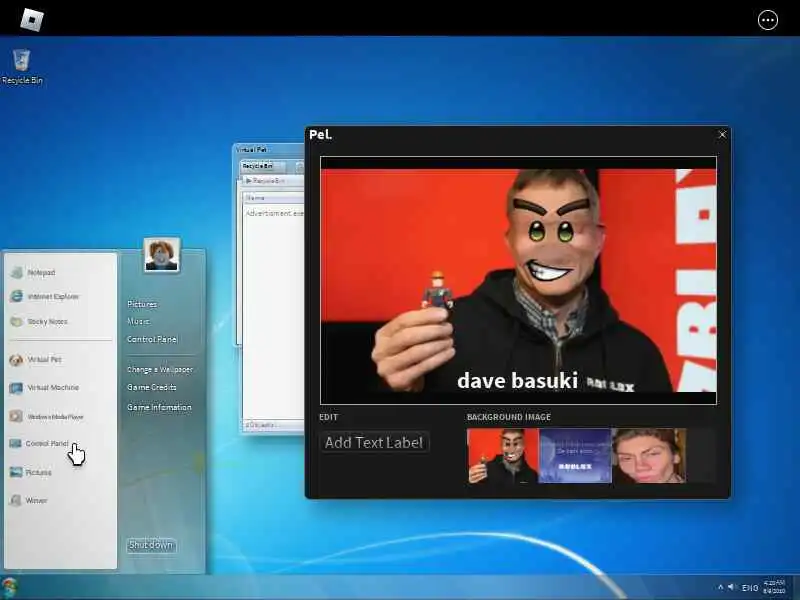Click the Windows Media Player icon
Screen dimensions: 800x600
click(16, 416)
